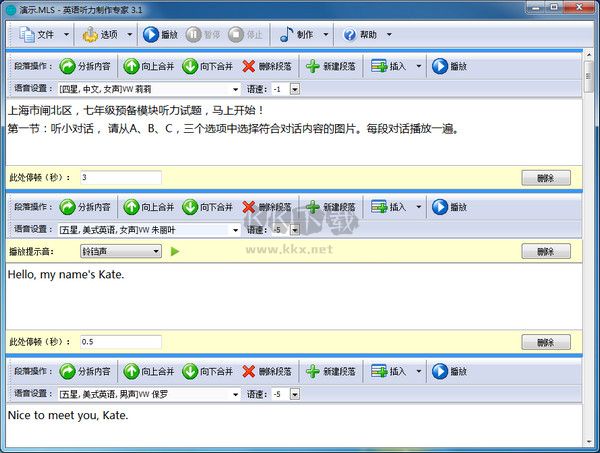
Task: Click the text Nice to meet you, Kate.
Action: tap(68, 416)
